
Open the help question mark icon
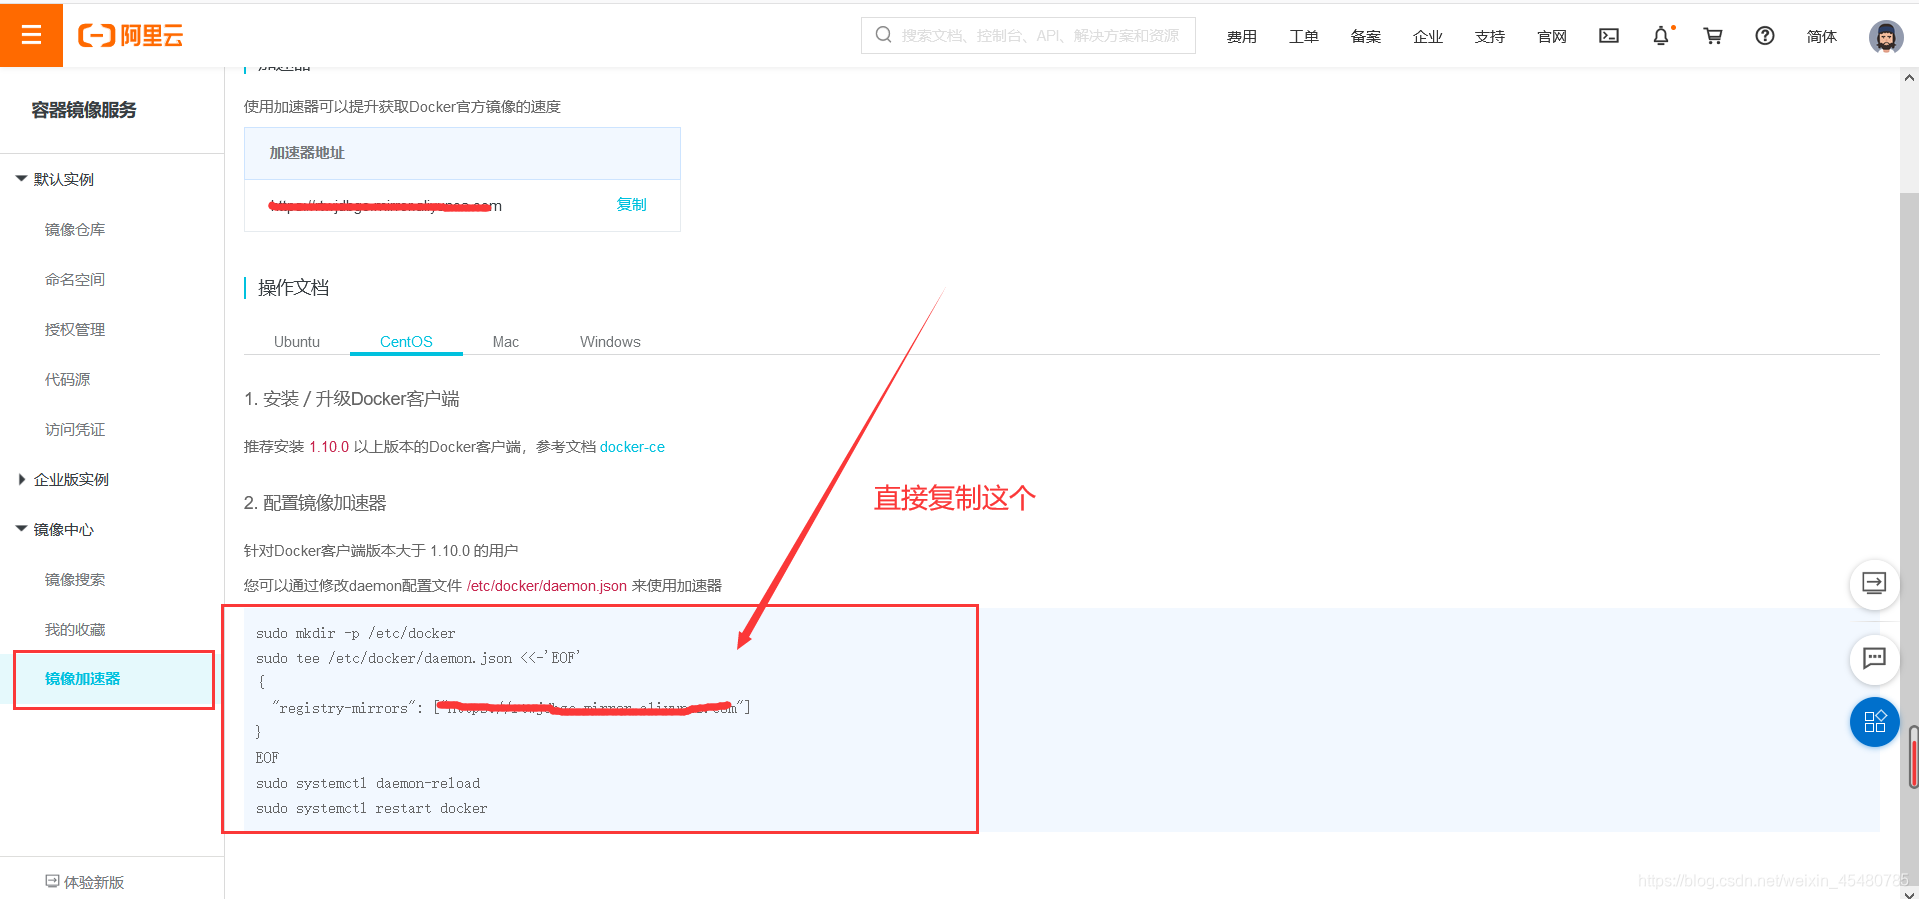[x=1765, y=36]
